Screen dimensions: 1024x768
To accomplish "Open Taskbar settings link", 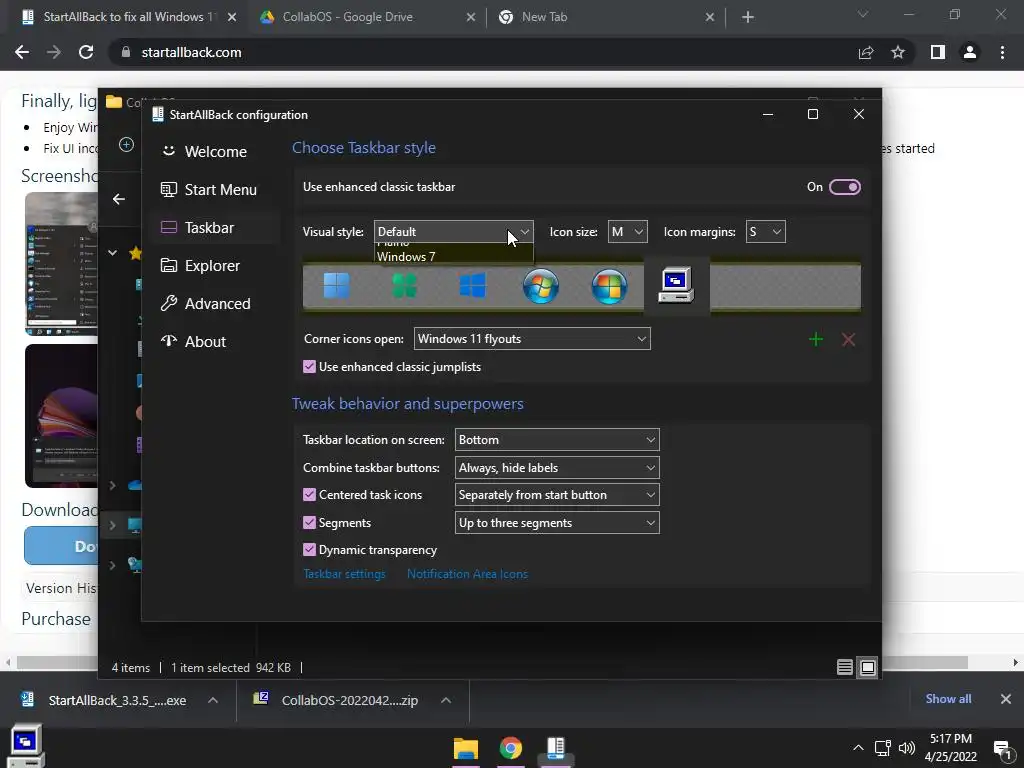I will (x=344, y=574).
